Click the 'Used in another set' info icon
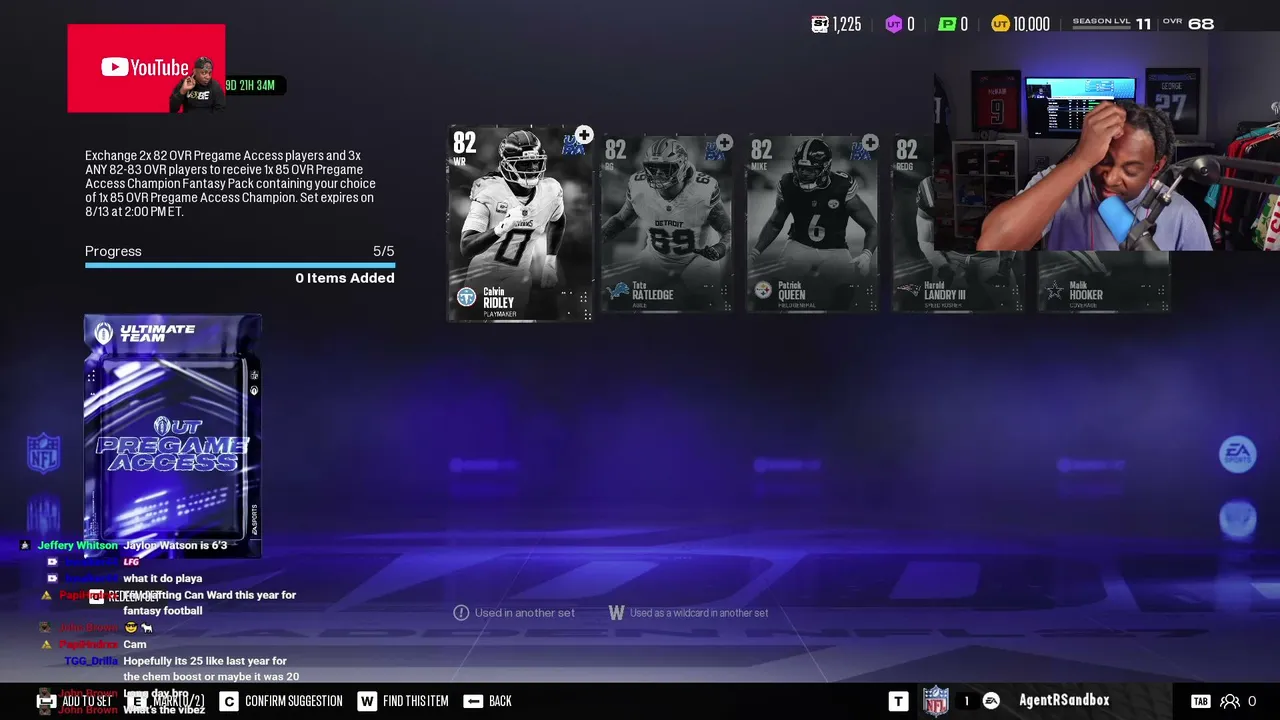 pos(461,613)
